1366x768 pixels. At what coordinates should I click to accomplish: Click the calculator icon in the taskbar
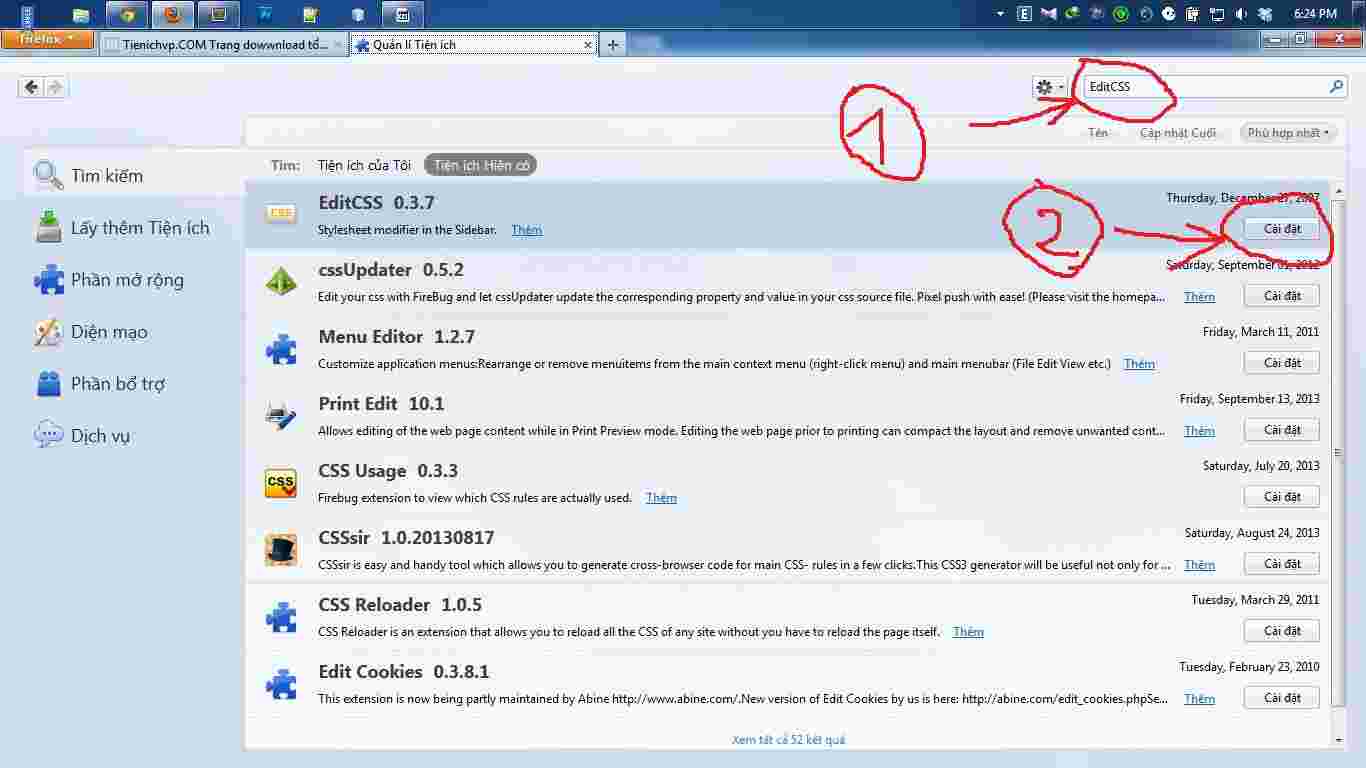coord(402,14)
